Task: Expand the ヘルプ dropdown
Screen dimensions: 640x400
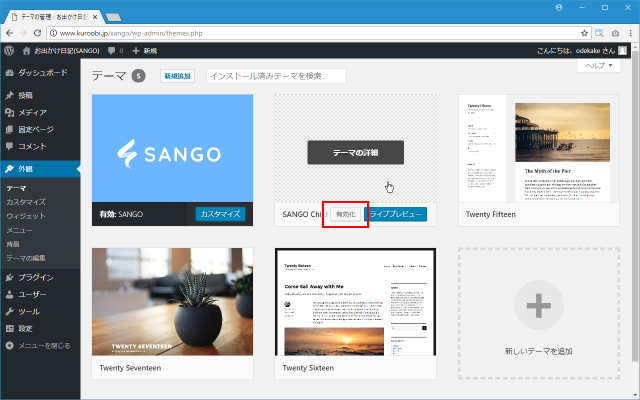Action: point(599,66)
